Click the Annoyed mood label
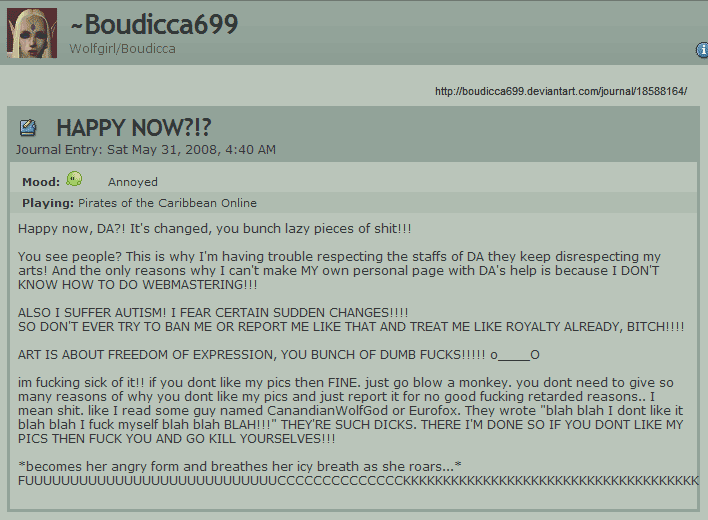Image resolution: width=708 pixels, height=520 pixels. 133,182
